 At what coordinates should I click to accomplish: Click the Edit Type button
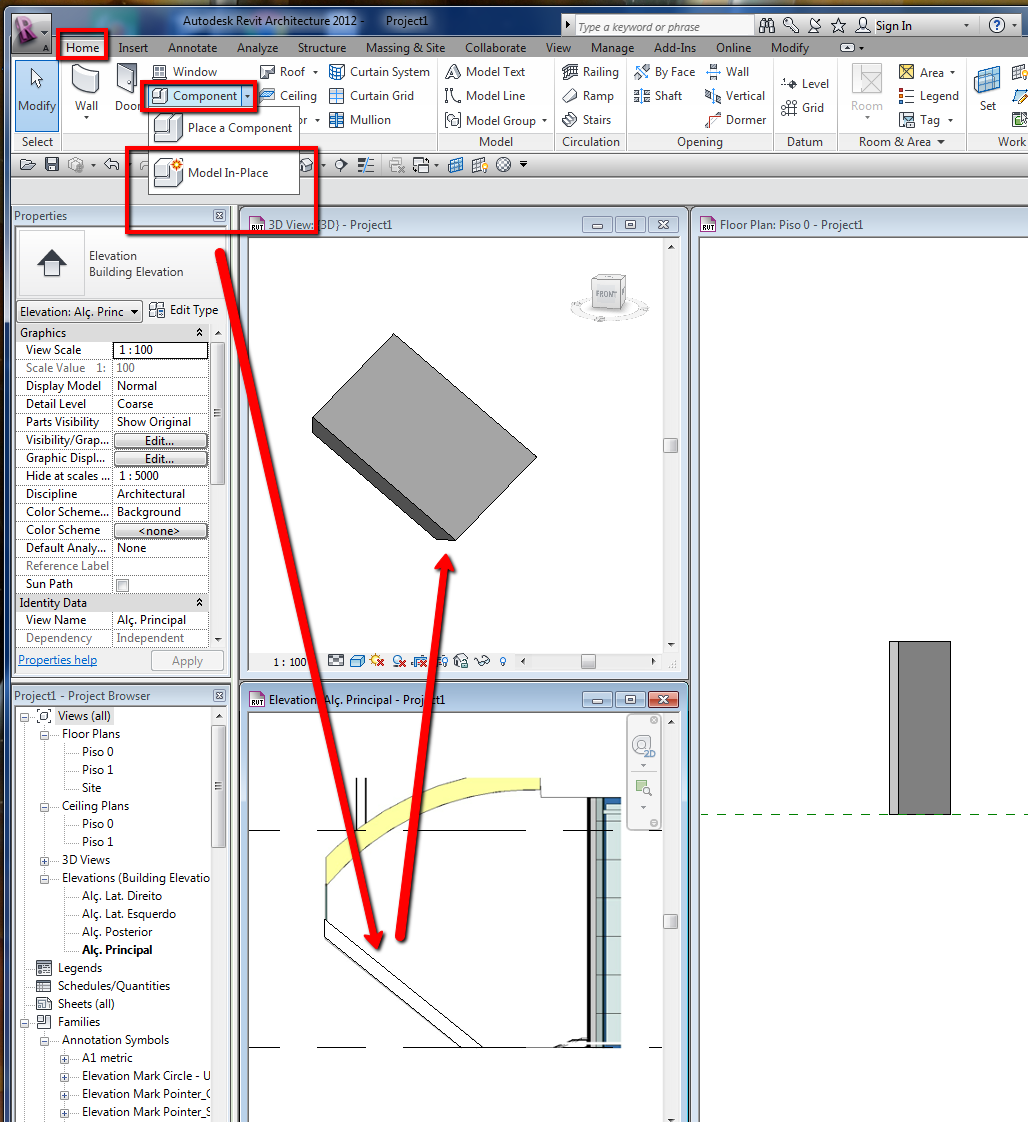coord(184,310)
